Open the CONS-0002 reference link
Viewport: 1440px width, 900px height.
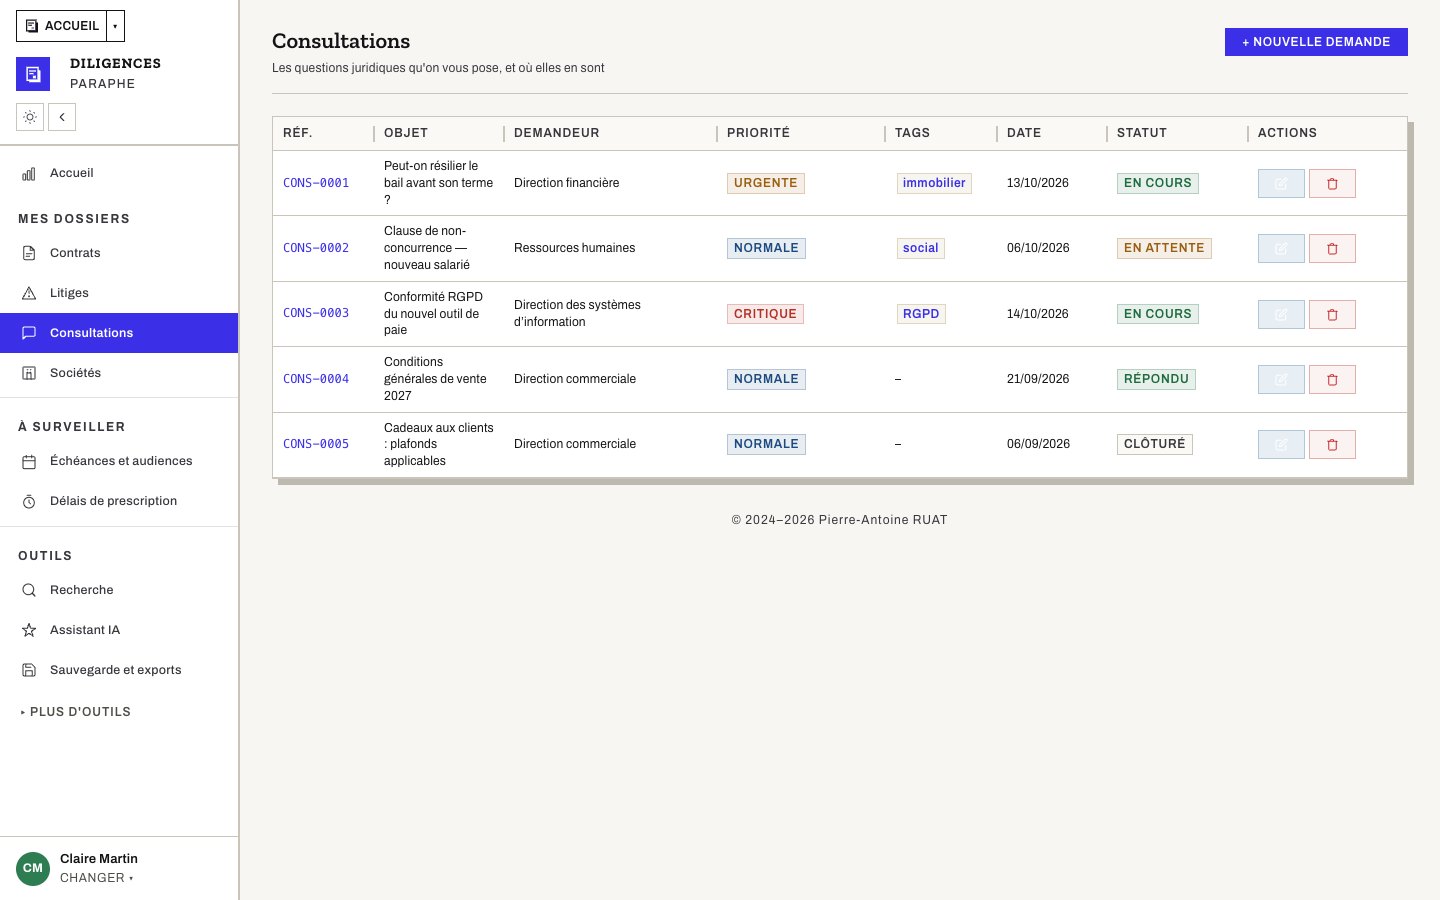tap(316, 248)
